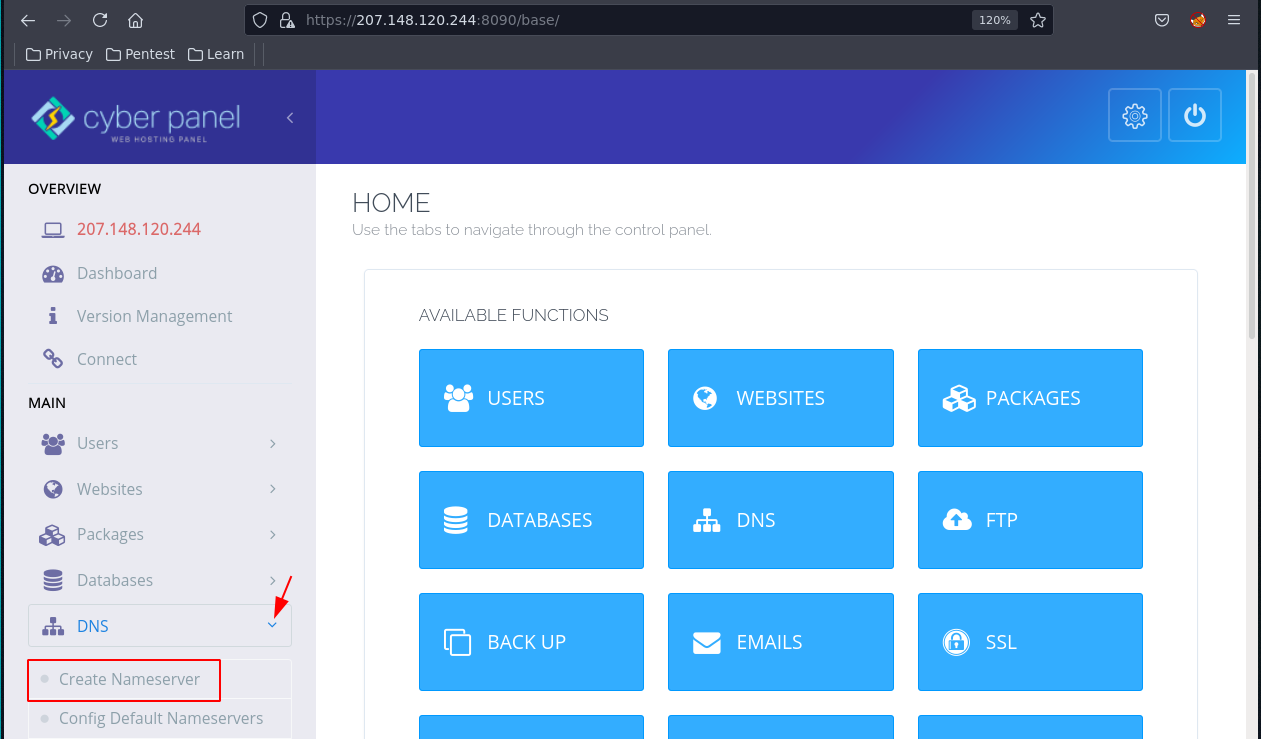Click the Packages row chevron arrow
This screenshot has width=1261, height=739.
click(273, 535)
